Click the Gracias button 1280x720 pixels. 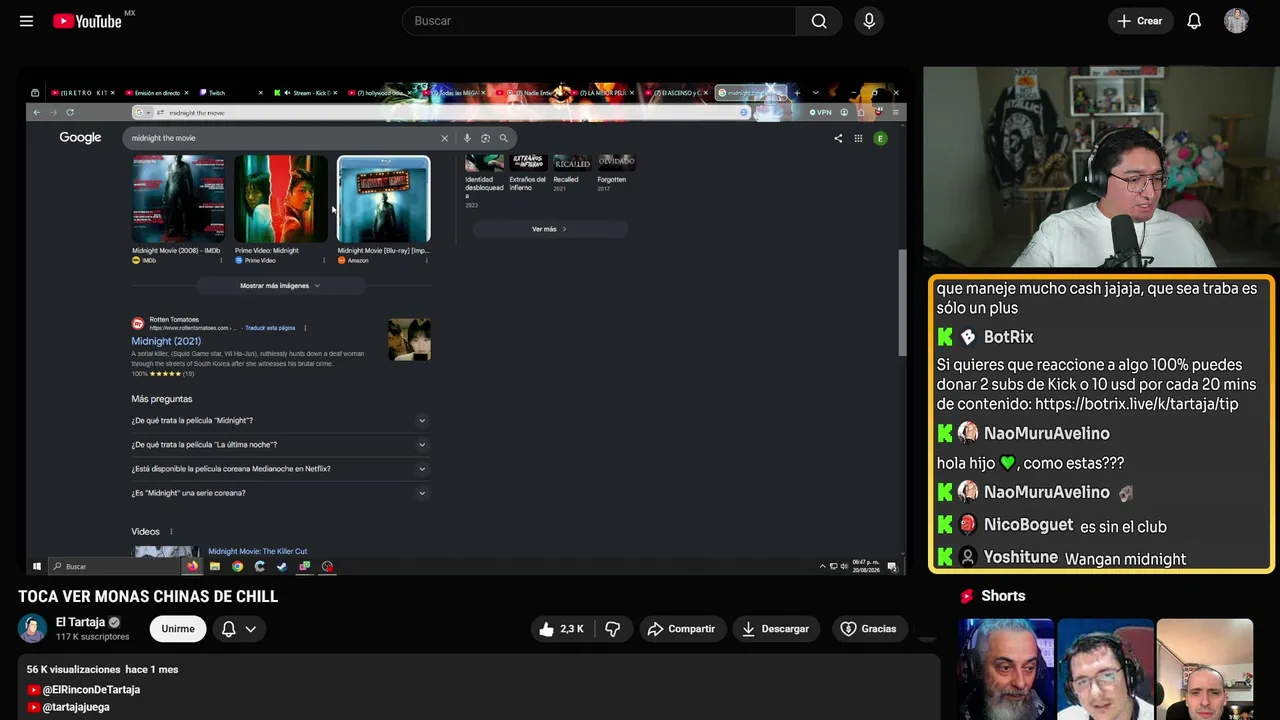[868, 629]
